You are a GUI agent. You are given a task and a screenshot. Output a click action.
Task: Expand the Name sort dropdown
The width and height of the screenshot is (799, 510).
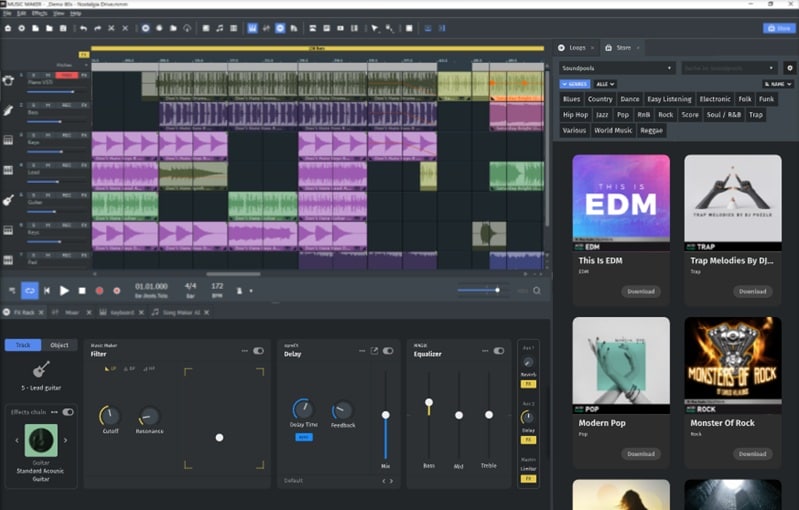[778, 84]
